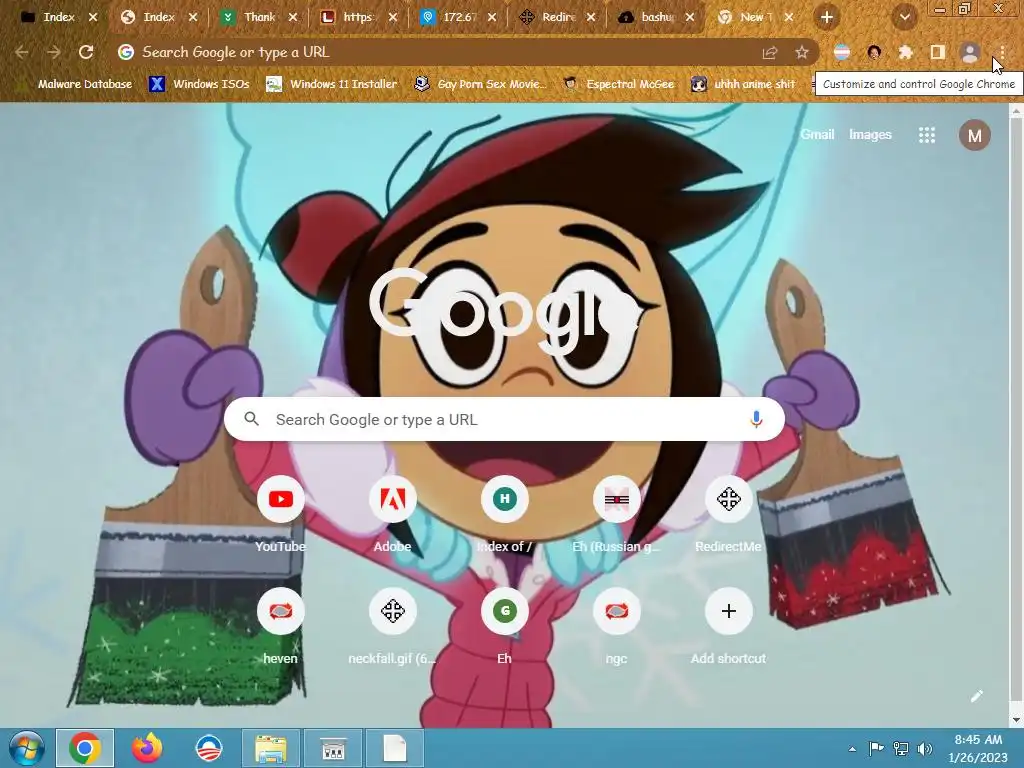Open the Extensions puzzle-piece icon
This screenshot has width=1024, height=768.
(x=905, y=52)
